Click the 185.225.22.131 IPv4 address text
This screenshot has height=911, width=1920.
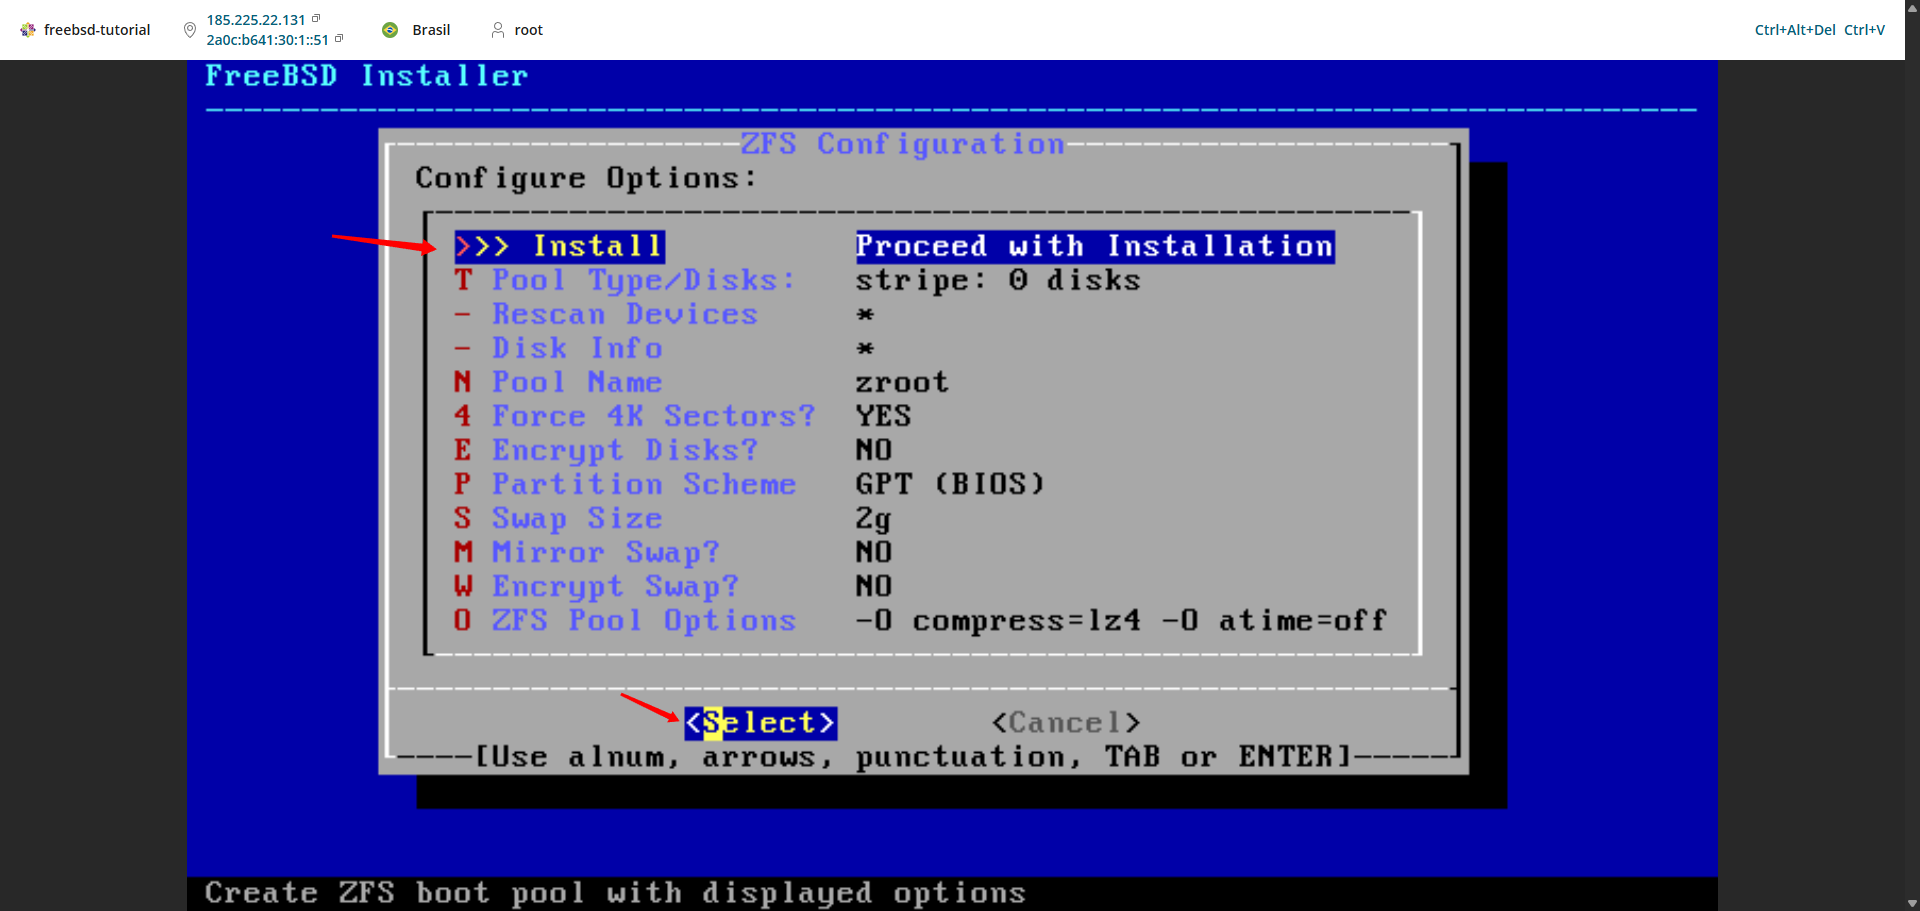[256, 20]
